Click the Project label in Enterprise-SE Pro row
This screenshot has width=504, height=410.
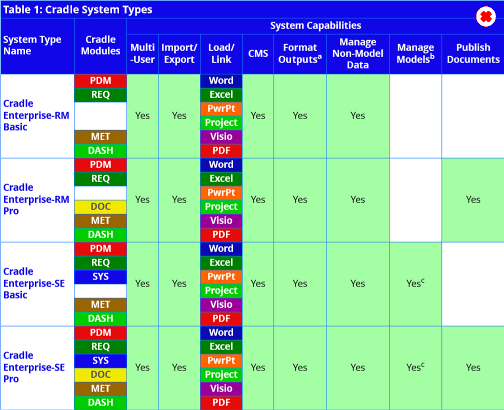coord(221,375)
